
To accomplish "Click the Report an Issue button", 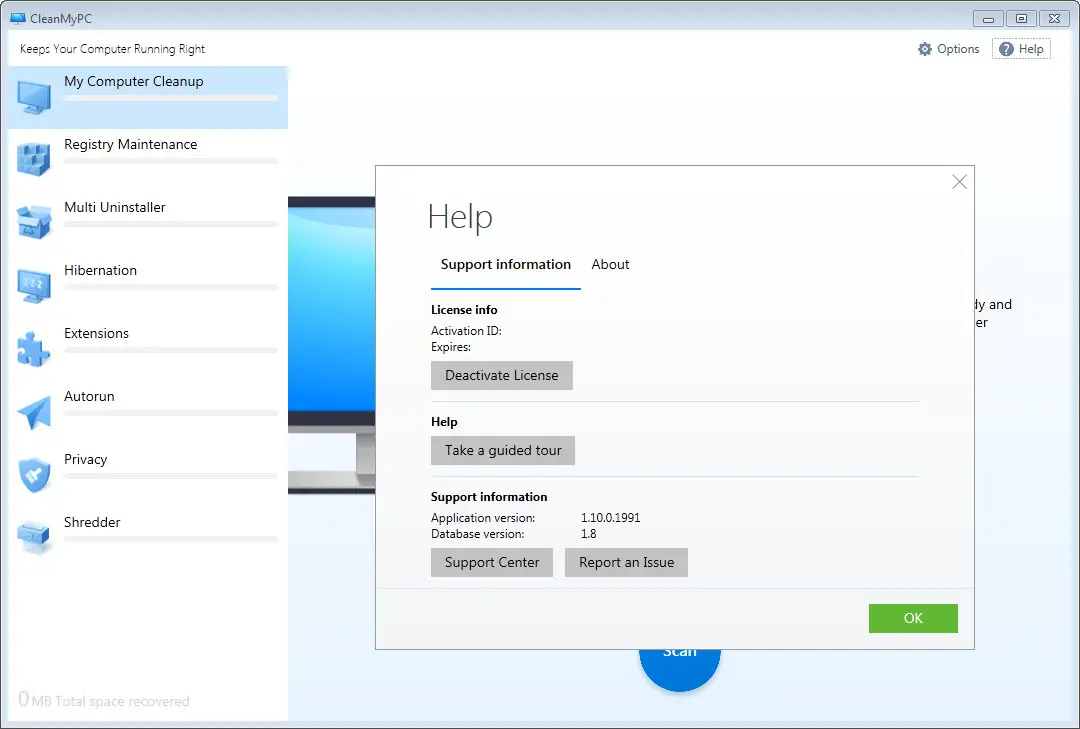I will click(626, 562).
